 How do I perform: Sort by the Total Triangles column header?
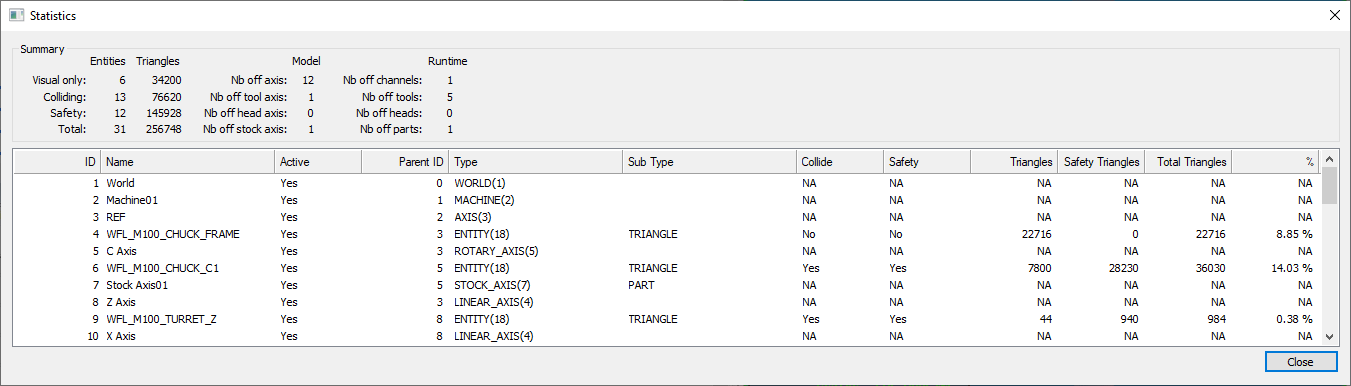coord(1188,161)
